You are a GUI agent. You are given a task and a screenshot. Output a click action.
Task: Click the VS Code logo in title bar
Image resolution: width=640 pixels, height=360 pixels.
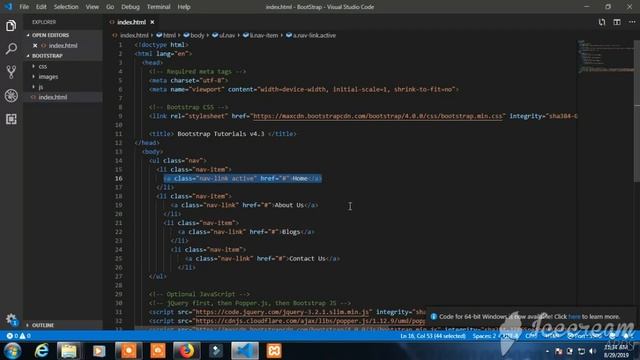[8, 7]
